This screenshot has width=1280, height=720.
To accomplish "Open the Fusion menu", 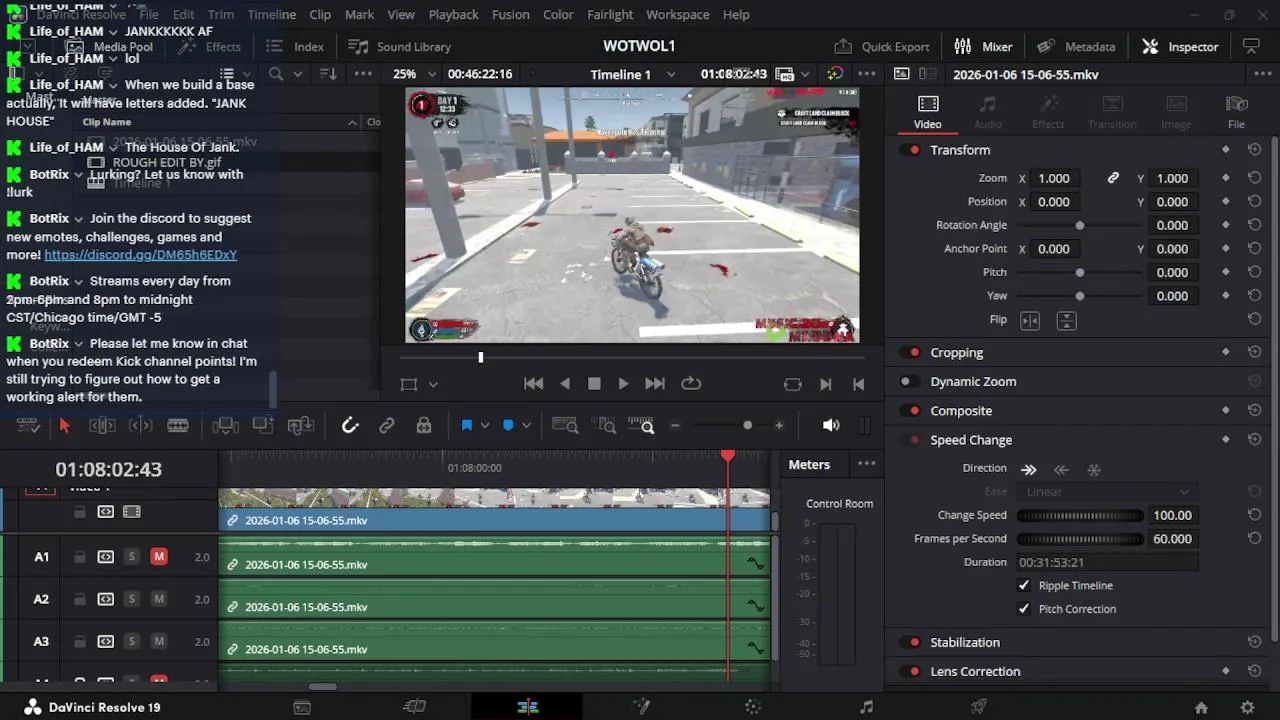I will [x=510, y=14].
